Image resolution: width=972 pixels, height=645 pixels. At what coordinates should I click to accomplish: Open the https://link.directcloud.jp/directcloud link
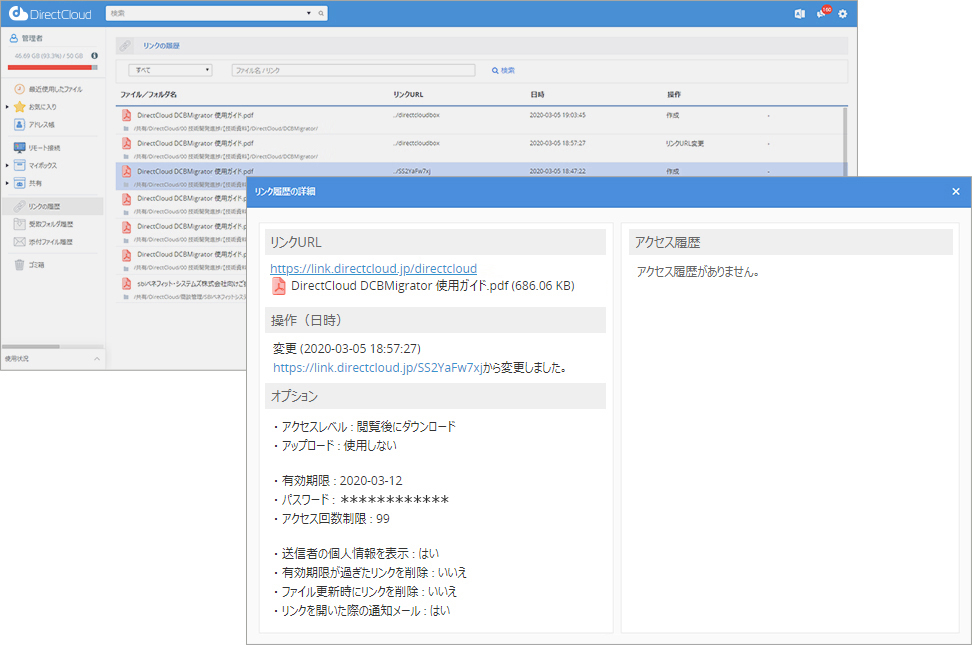[x=373, y=269]
